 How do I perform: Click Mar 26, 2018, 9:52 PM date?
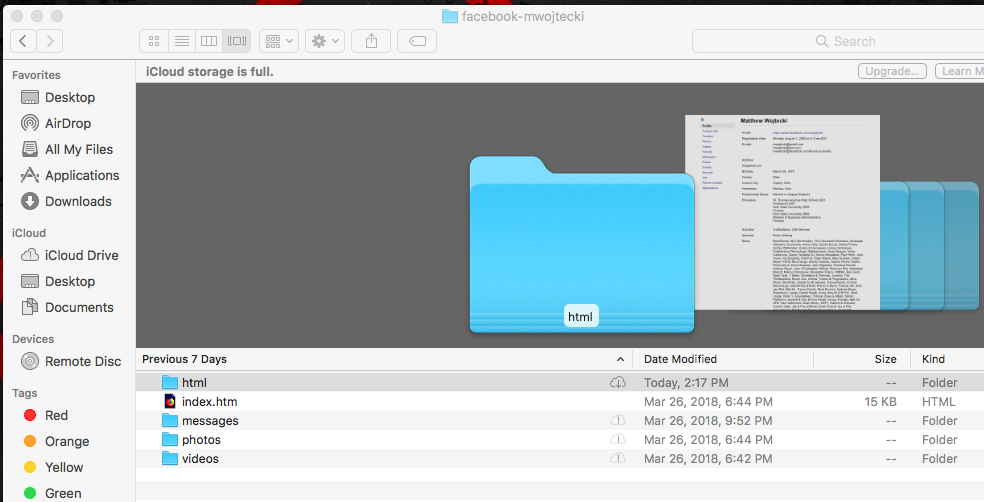tap(708, 420)
